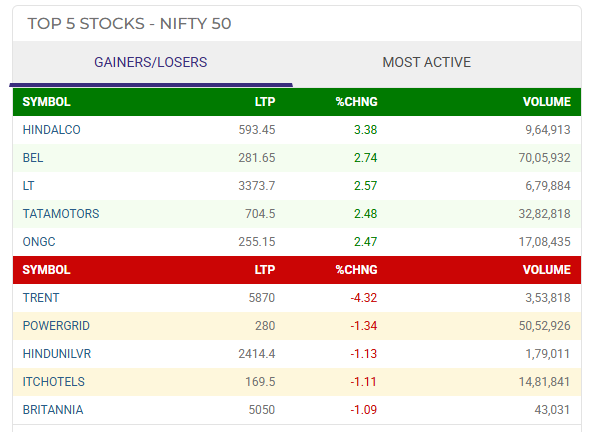
Task: Select POWERGRID's change value -1.34
Action: (364, 326)
